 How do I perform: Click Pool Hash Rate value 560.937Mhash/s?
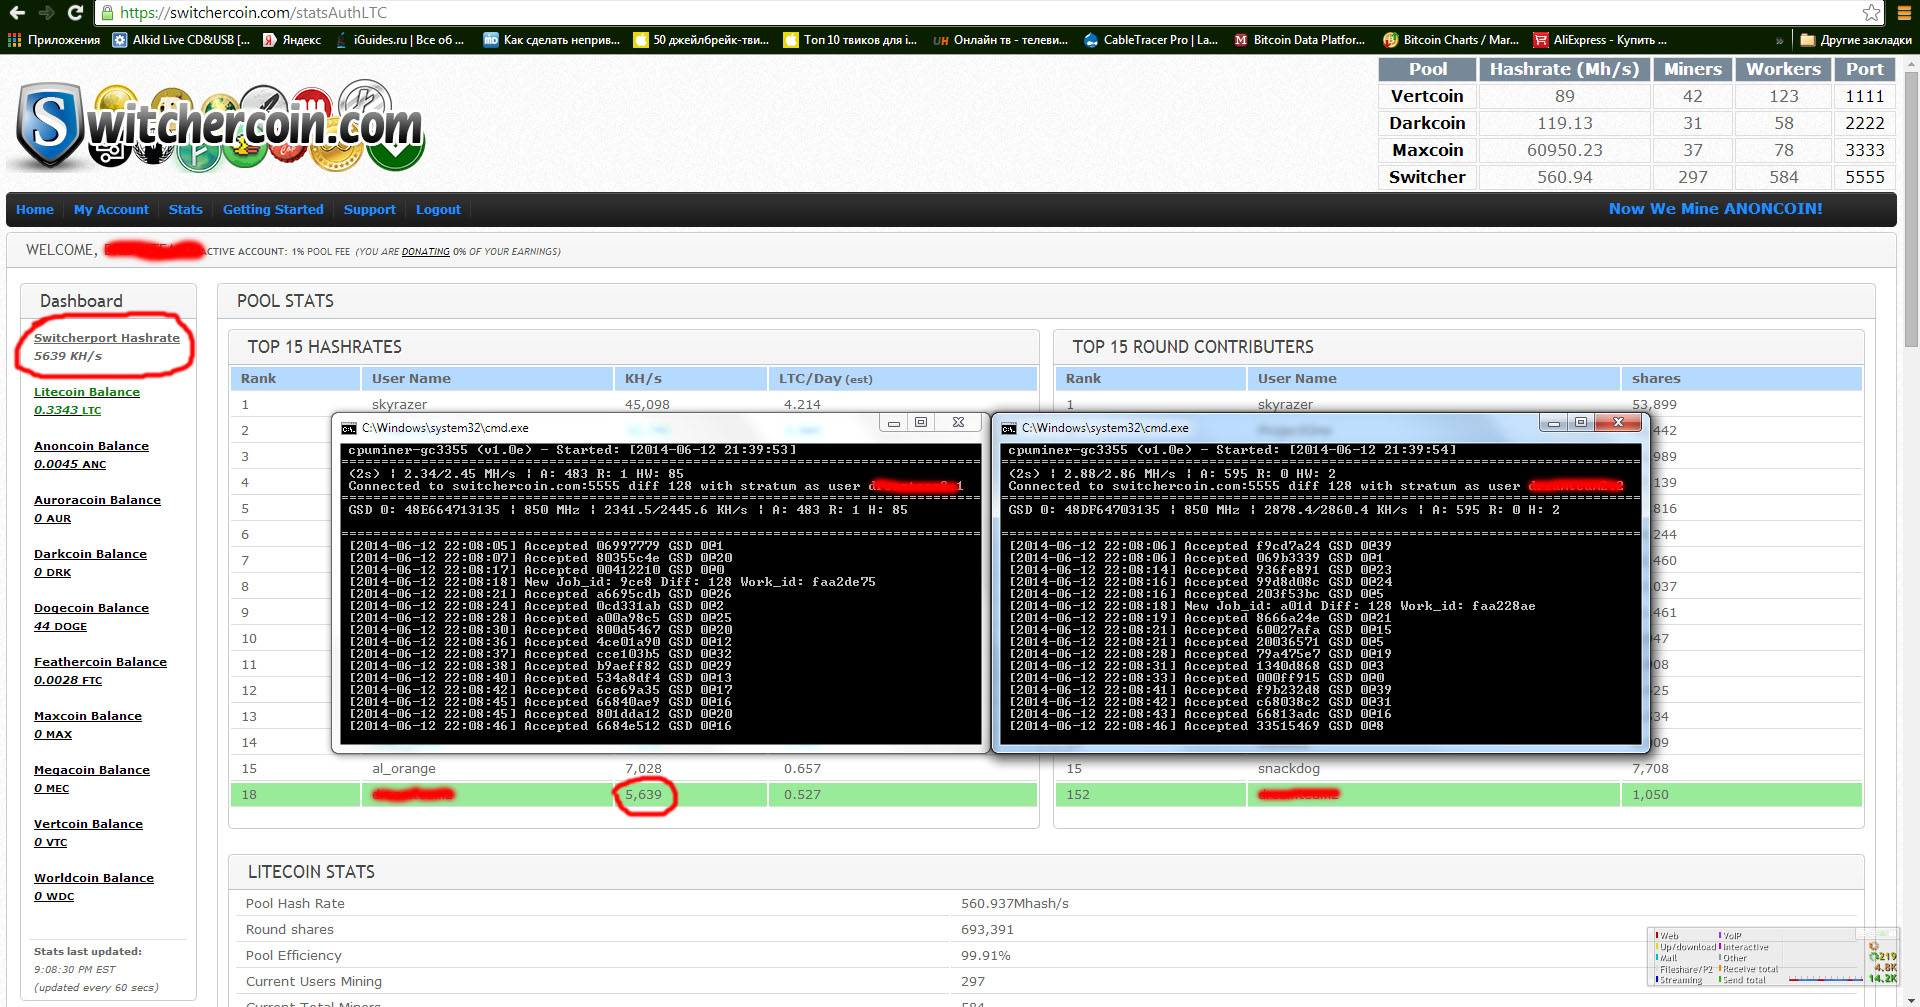1014,904
